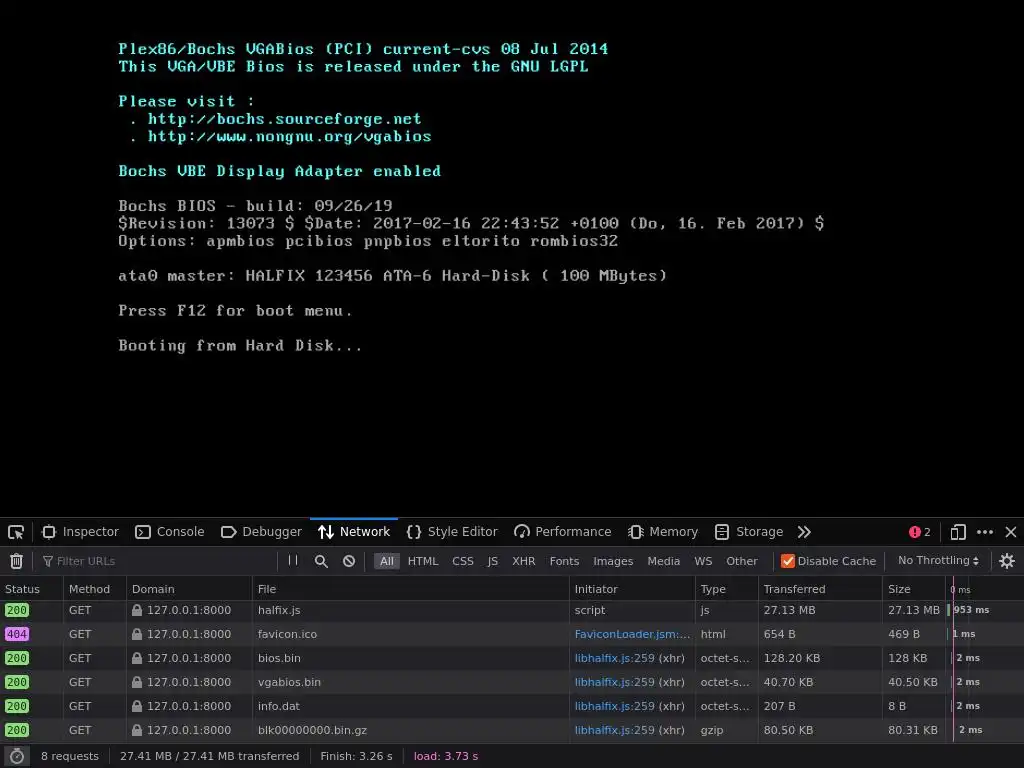Open libhalfix.js:259 initiator for blk00000000.bin.gz

point(615,730)
